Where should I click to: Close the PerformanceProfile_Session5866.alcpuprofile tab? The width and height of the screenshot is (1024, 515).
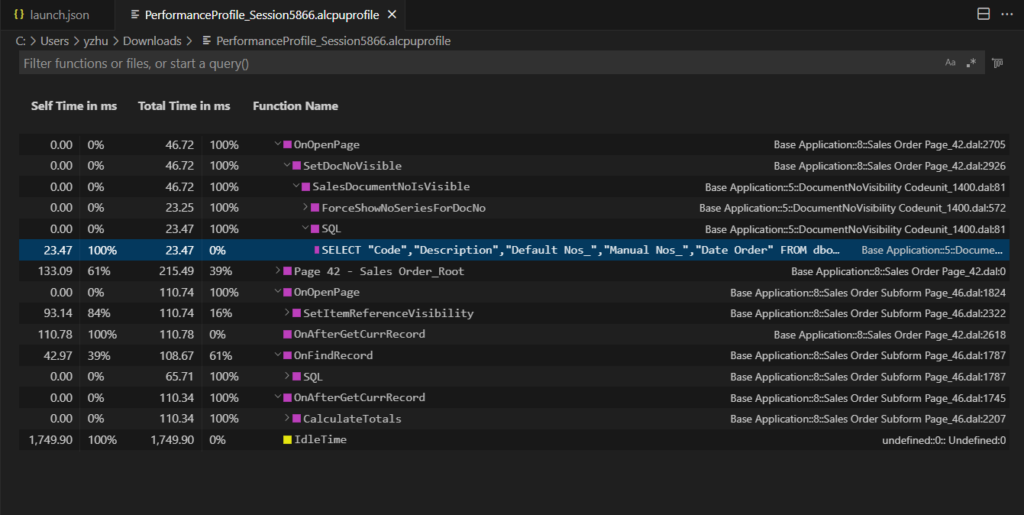[x=391, y=15]
